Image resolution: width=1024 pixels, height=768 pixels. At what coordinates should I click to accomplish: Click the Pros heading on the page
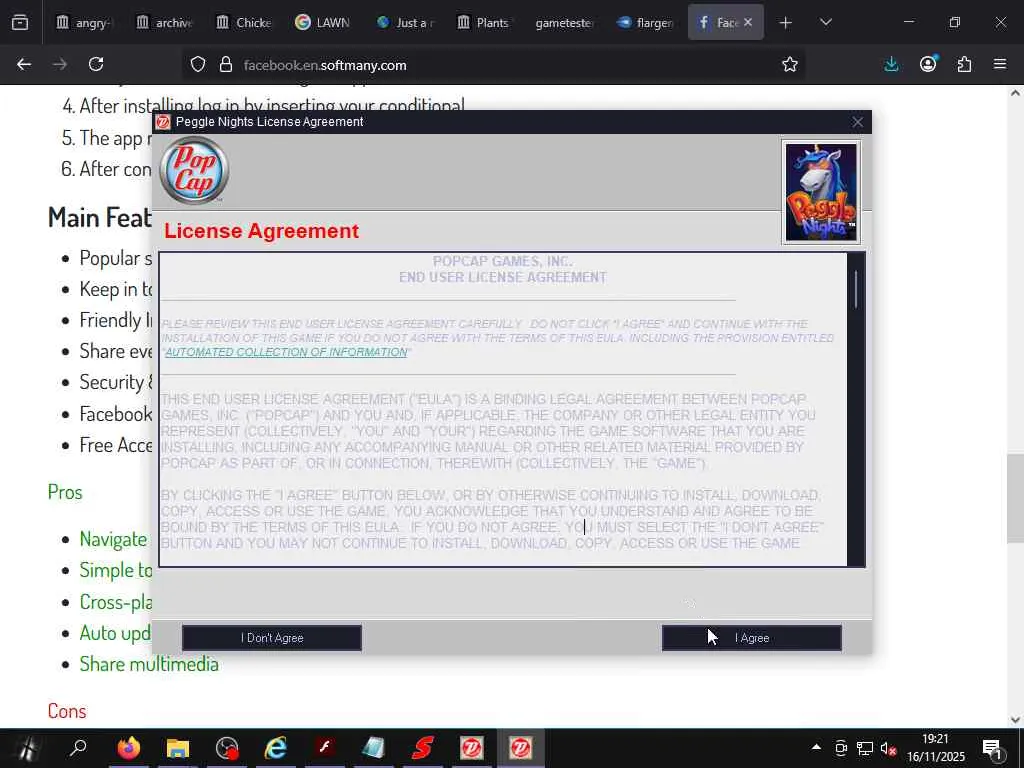tap(65, 492)
